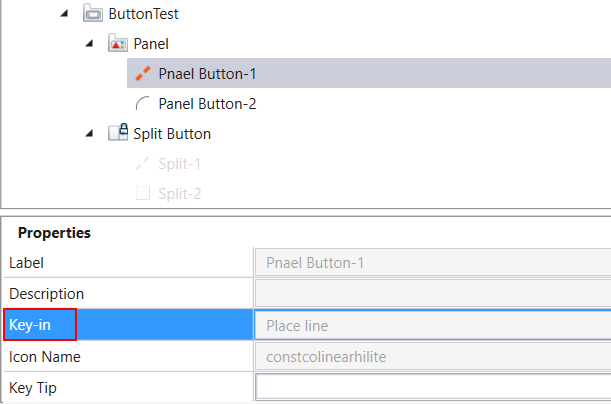
Task: Select the Split-1 tree entry
Action: click(179, 163)
